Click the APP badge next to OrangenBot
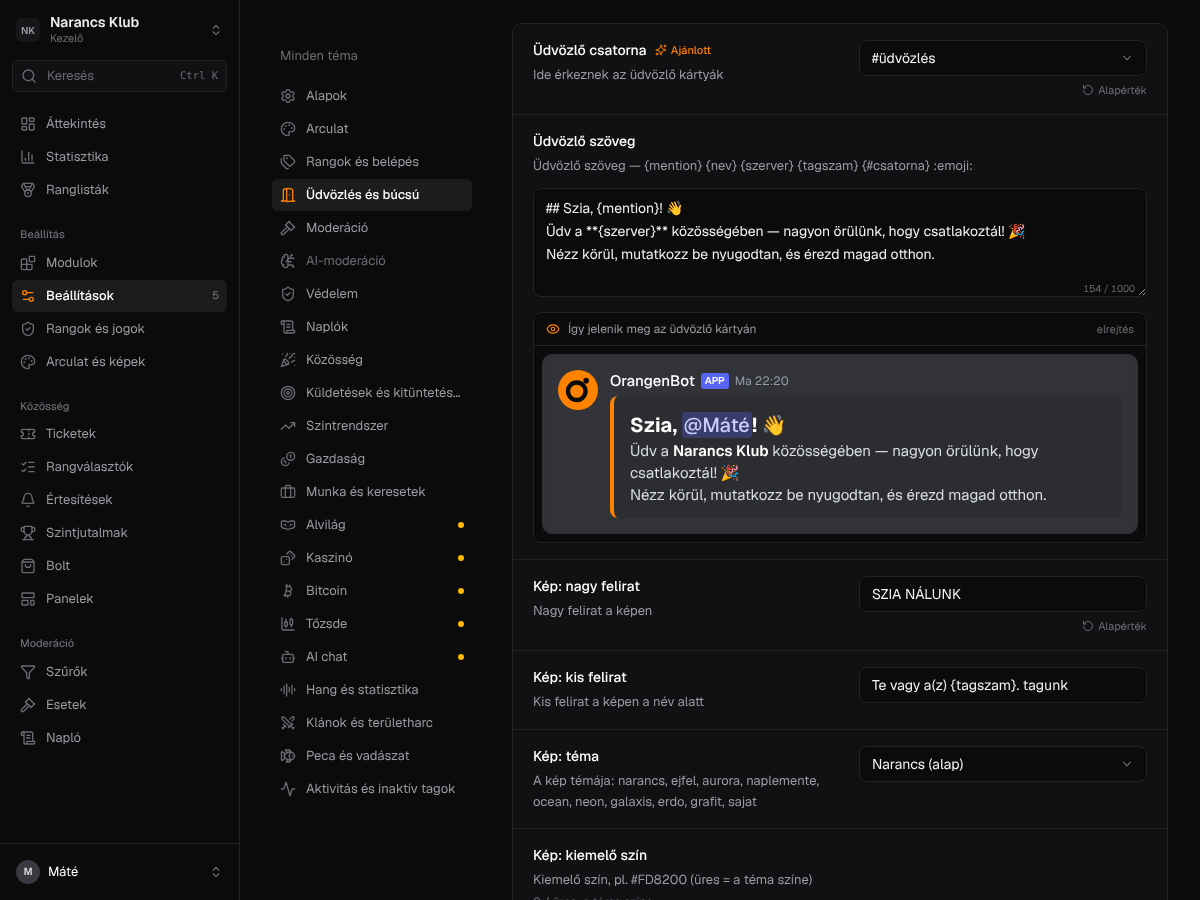Image resolution: width=1200 pixels, height=900 pixels. pyautogui.click(x=715, y=381)
